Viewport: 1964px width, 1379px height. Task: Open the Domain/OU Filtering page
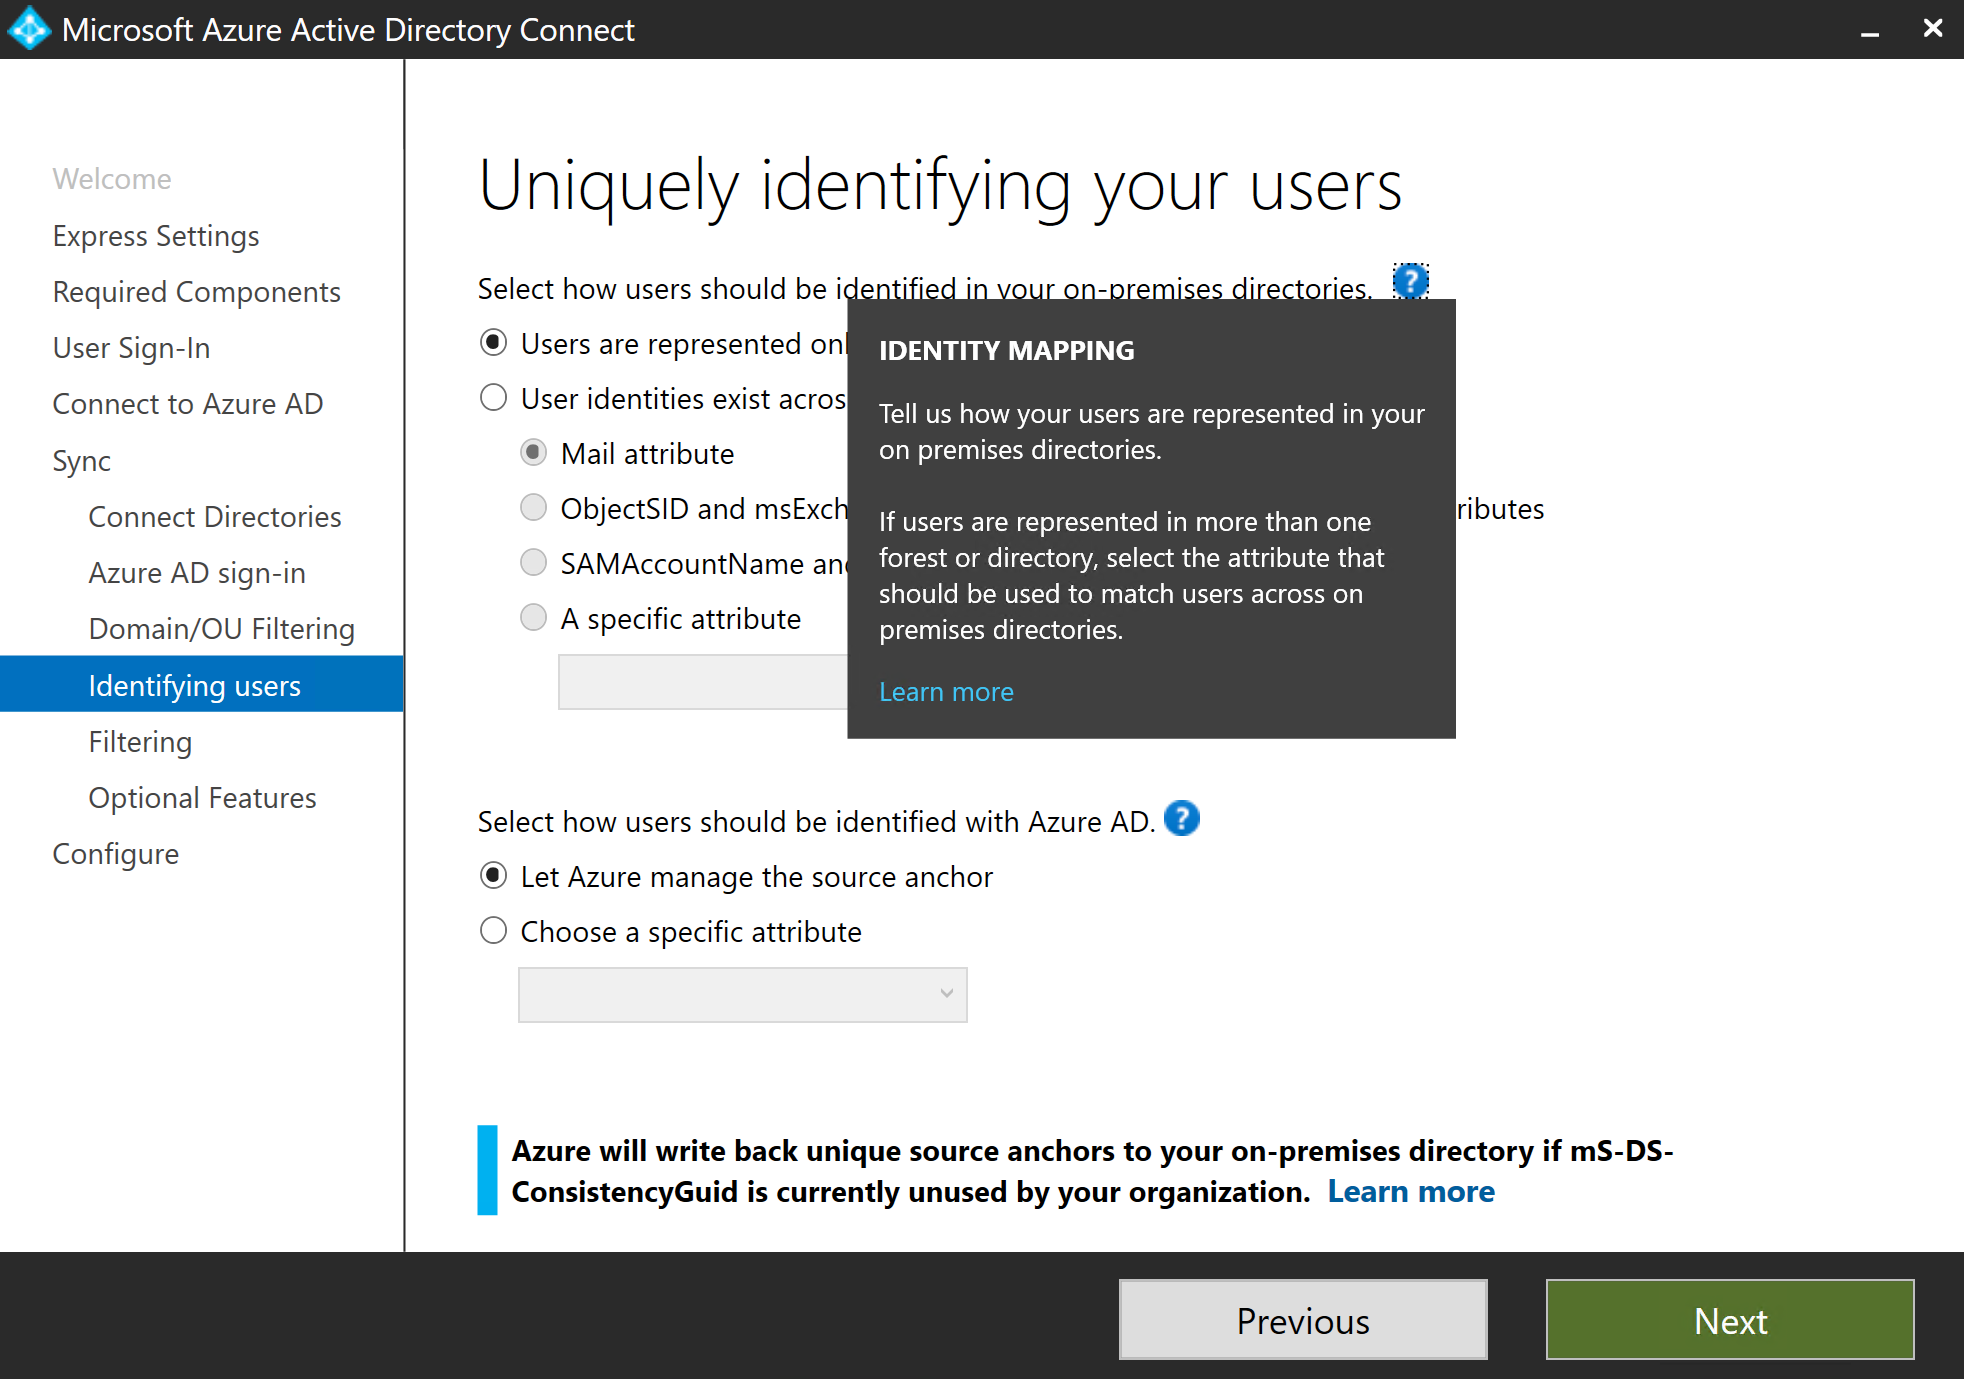(222, 628)
